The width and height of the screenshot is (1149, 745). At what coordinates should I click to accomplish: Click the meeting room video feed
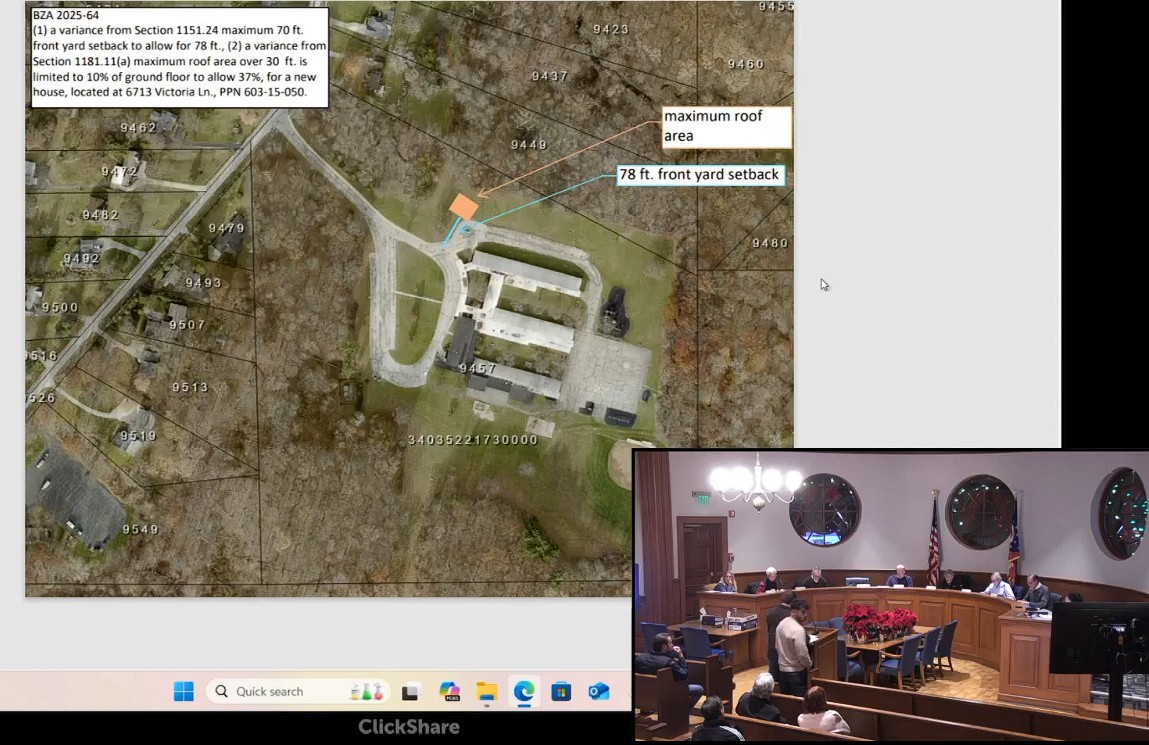point(890,596)
